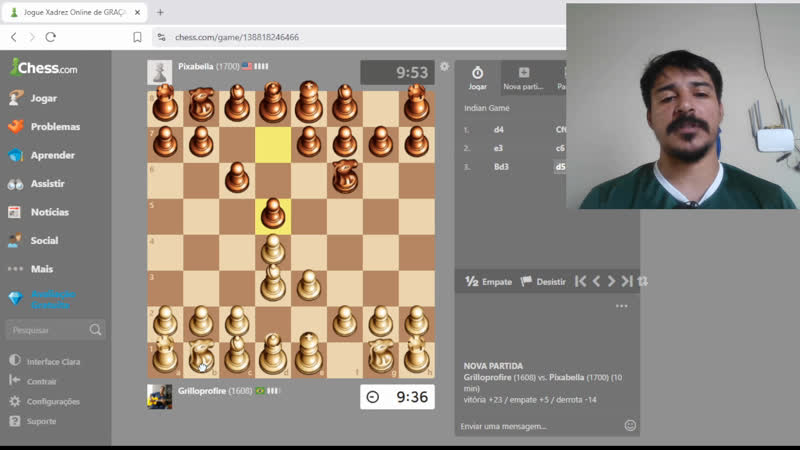Click the chess.com address bar URL
800x450 pixels.
tap(237, 37)
